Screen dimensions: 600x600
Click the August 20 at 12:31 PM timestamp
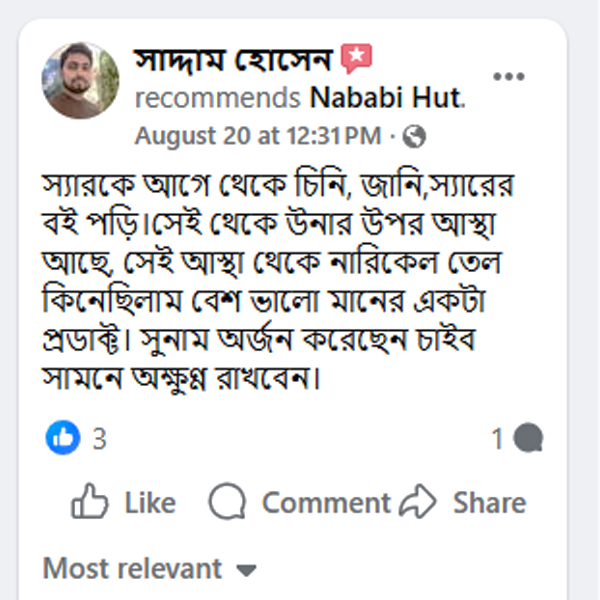[258, 135]
